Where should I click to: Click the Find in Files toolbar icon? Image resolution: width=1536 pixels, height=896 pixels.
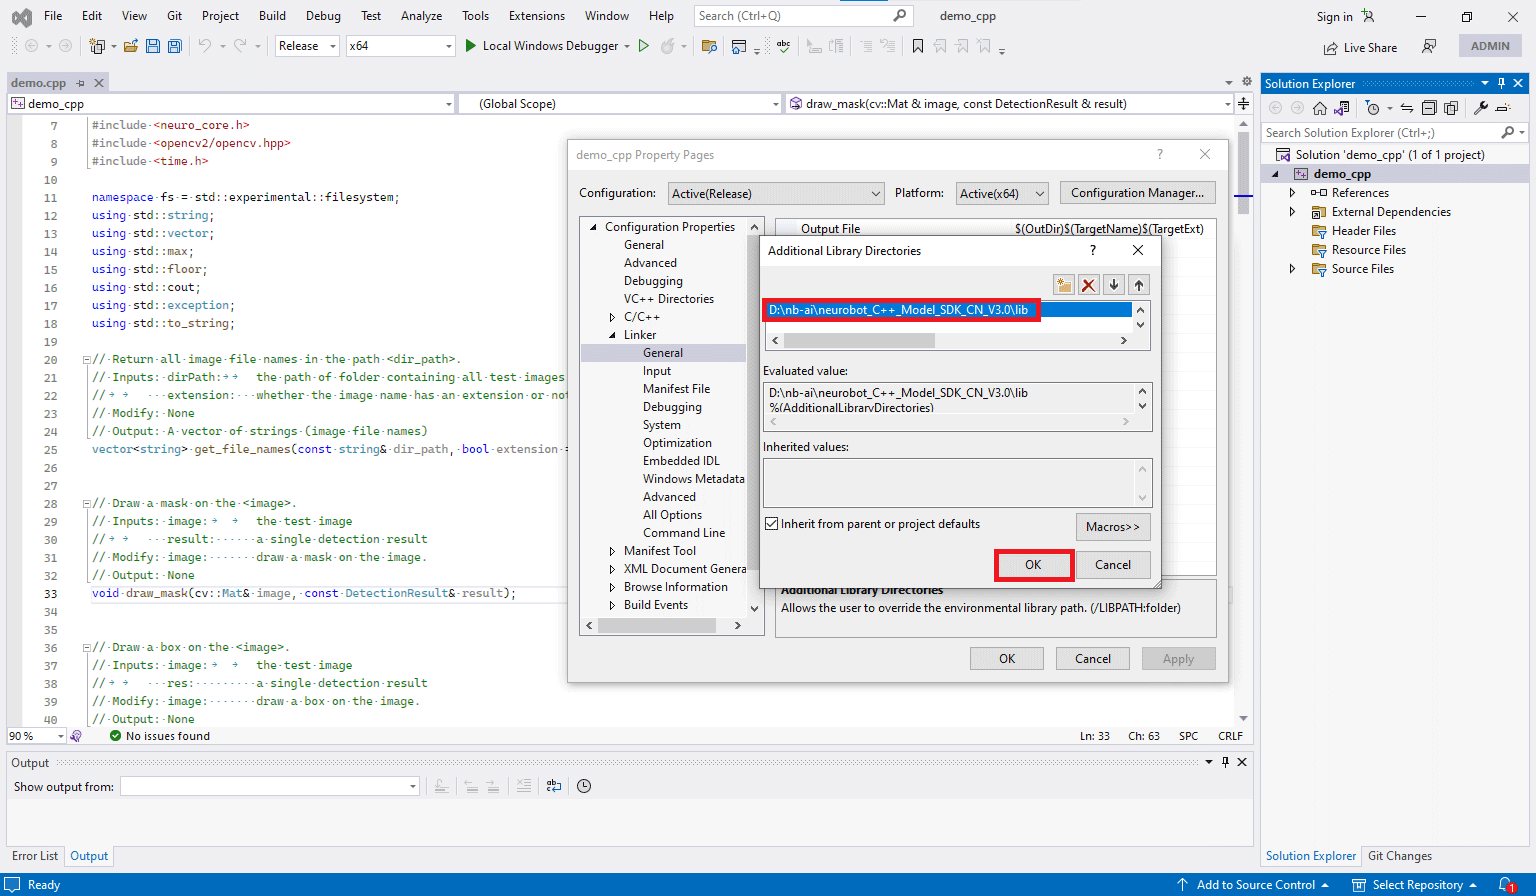[710, 46]
